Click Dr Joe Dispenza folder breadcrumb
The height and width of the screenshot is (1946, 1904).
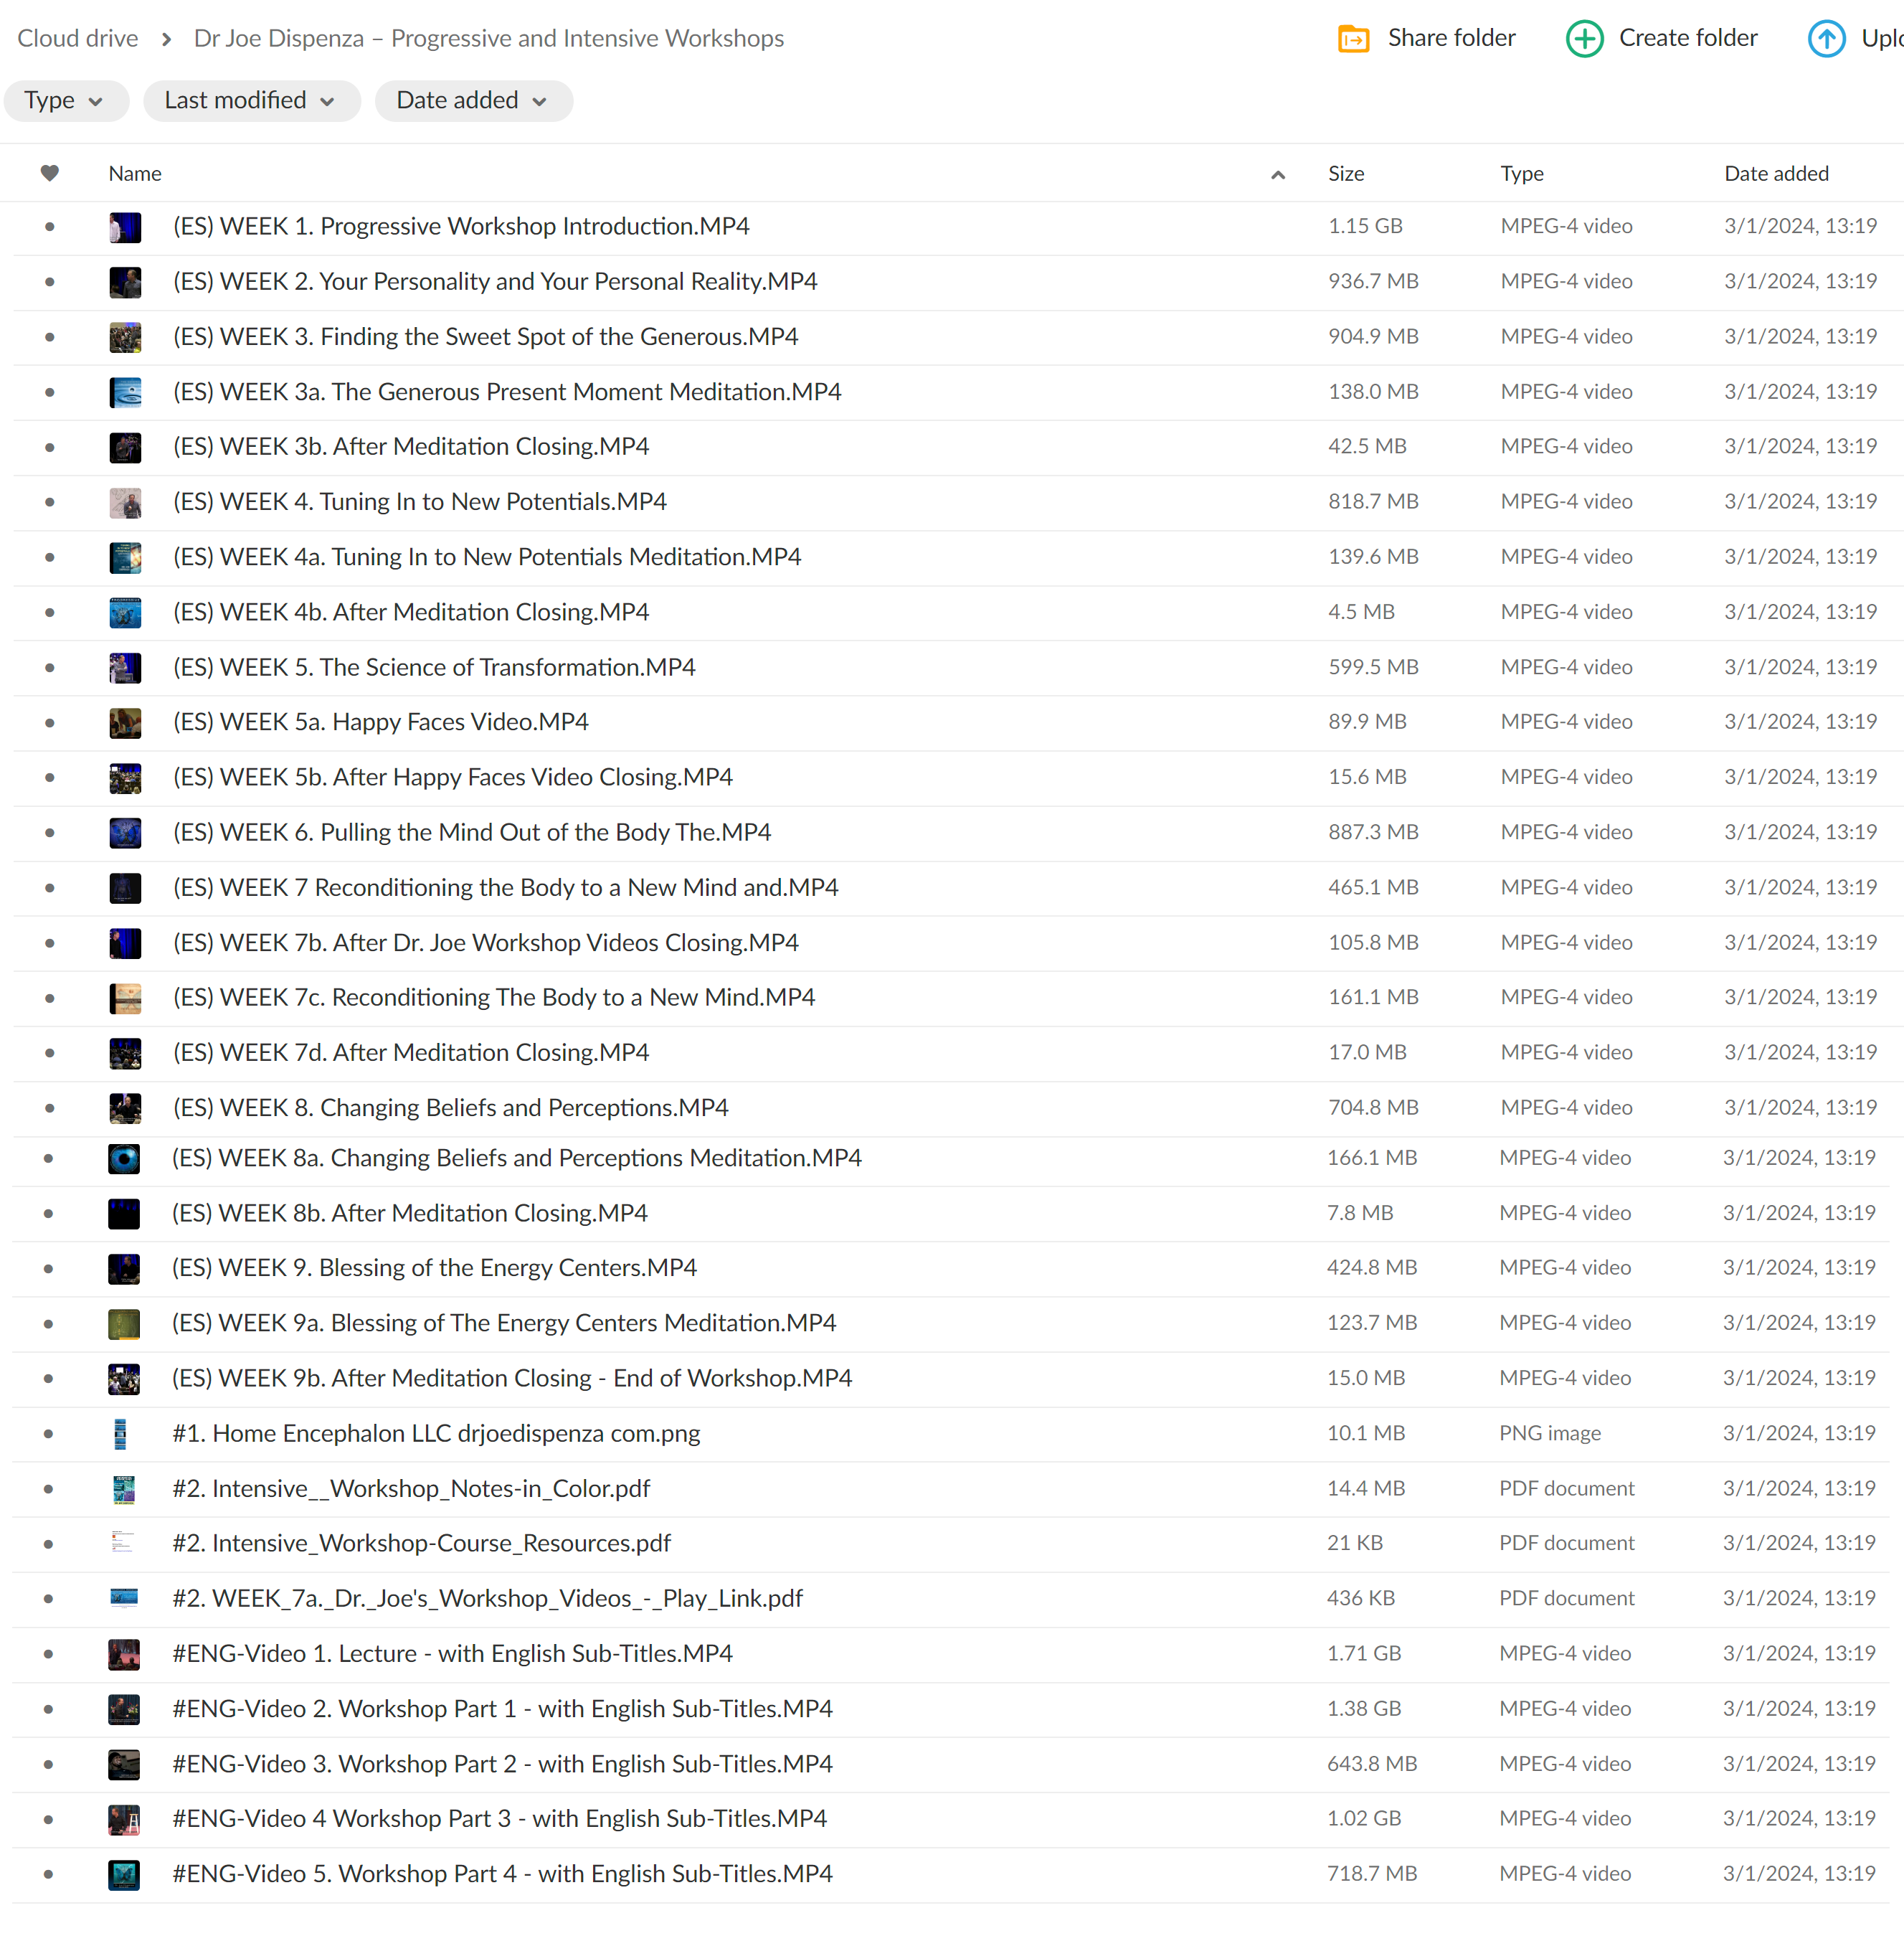coord(488,38)
